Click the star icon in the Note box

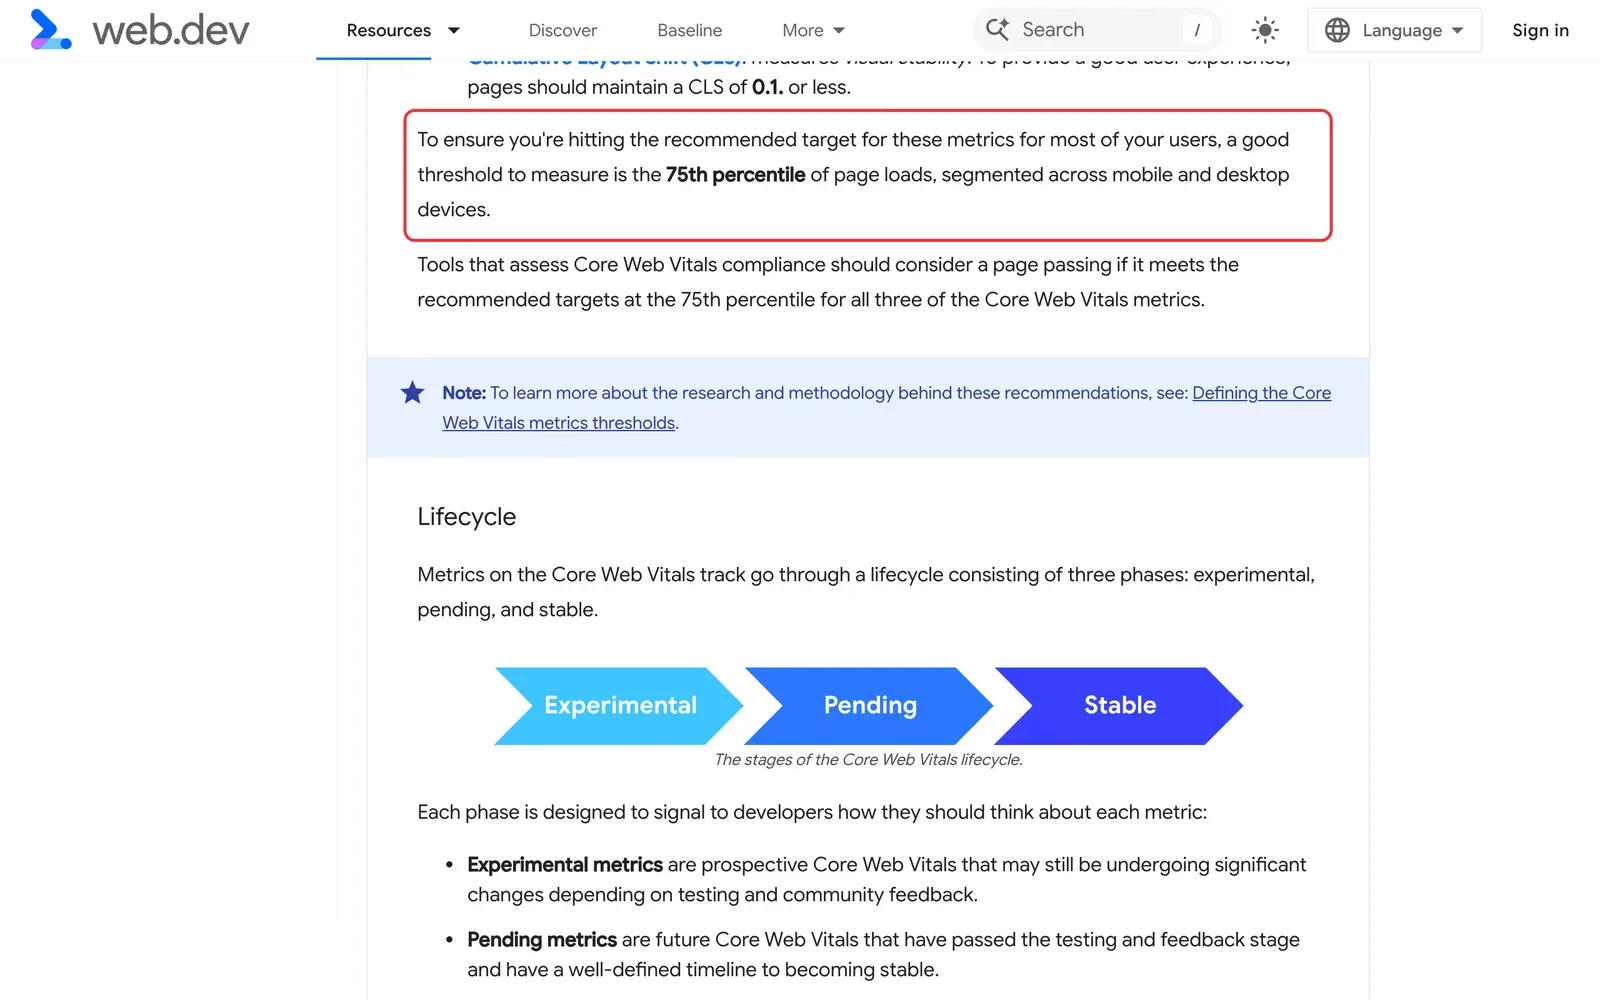pos(412,392)
